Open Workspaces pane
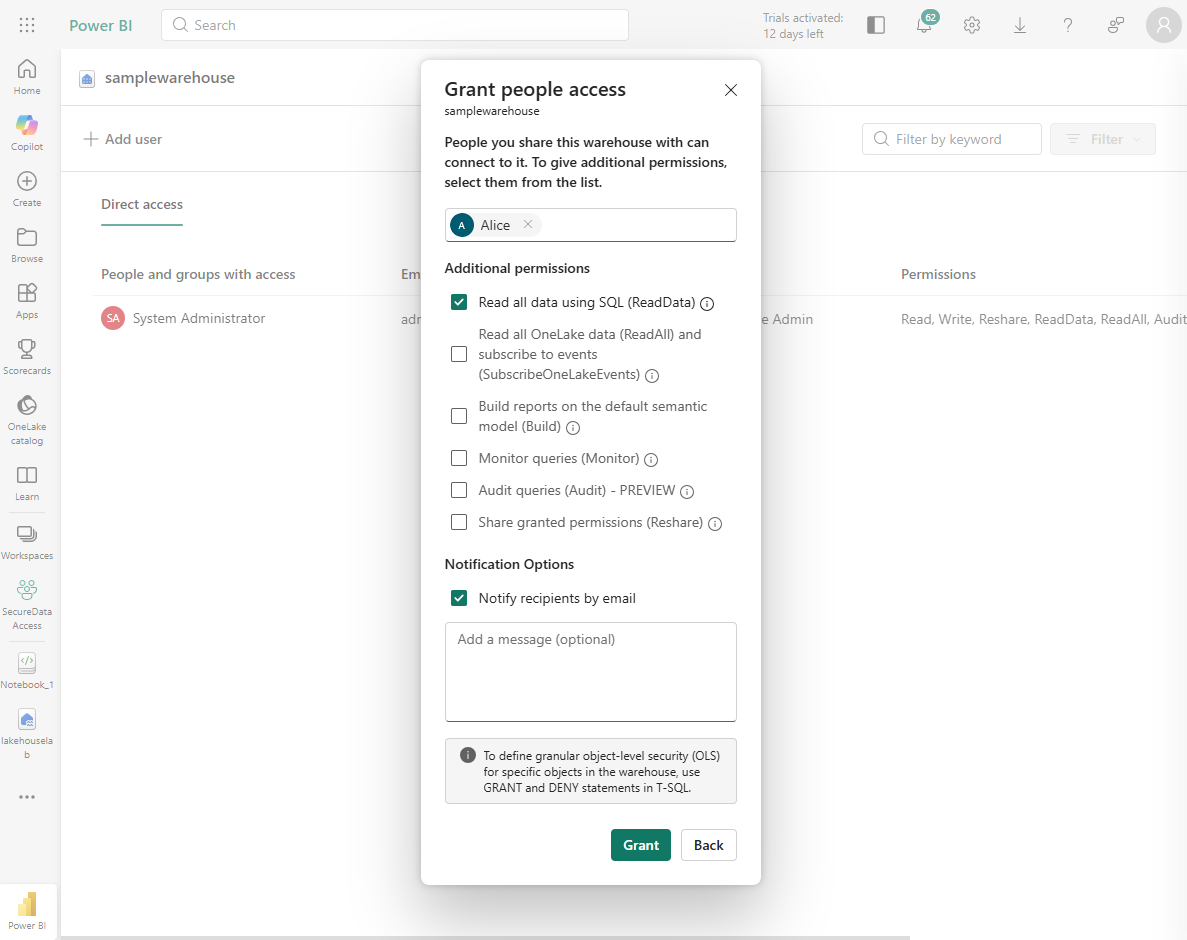Image resolution: width=1187 pixels, height=940 pixels. (x=26, y=542)
